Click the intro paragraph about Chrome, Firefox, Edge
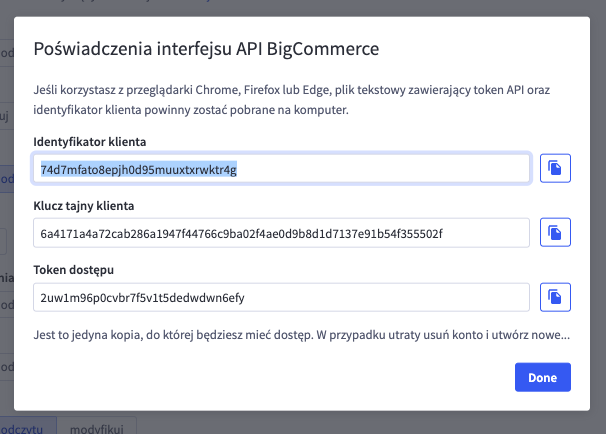 300,99
